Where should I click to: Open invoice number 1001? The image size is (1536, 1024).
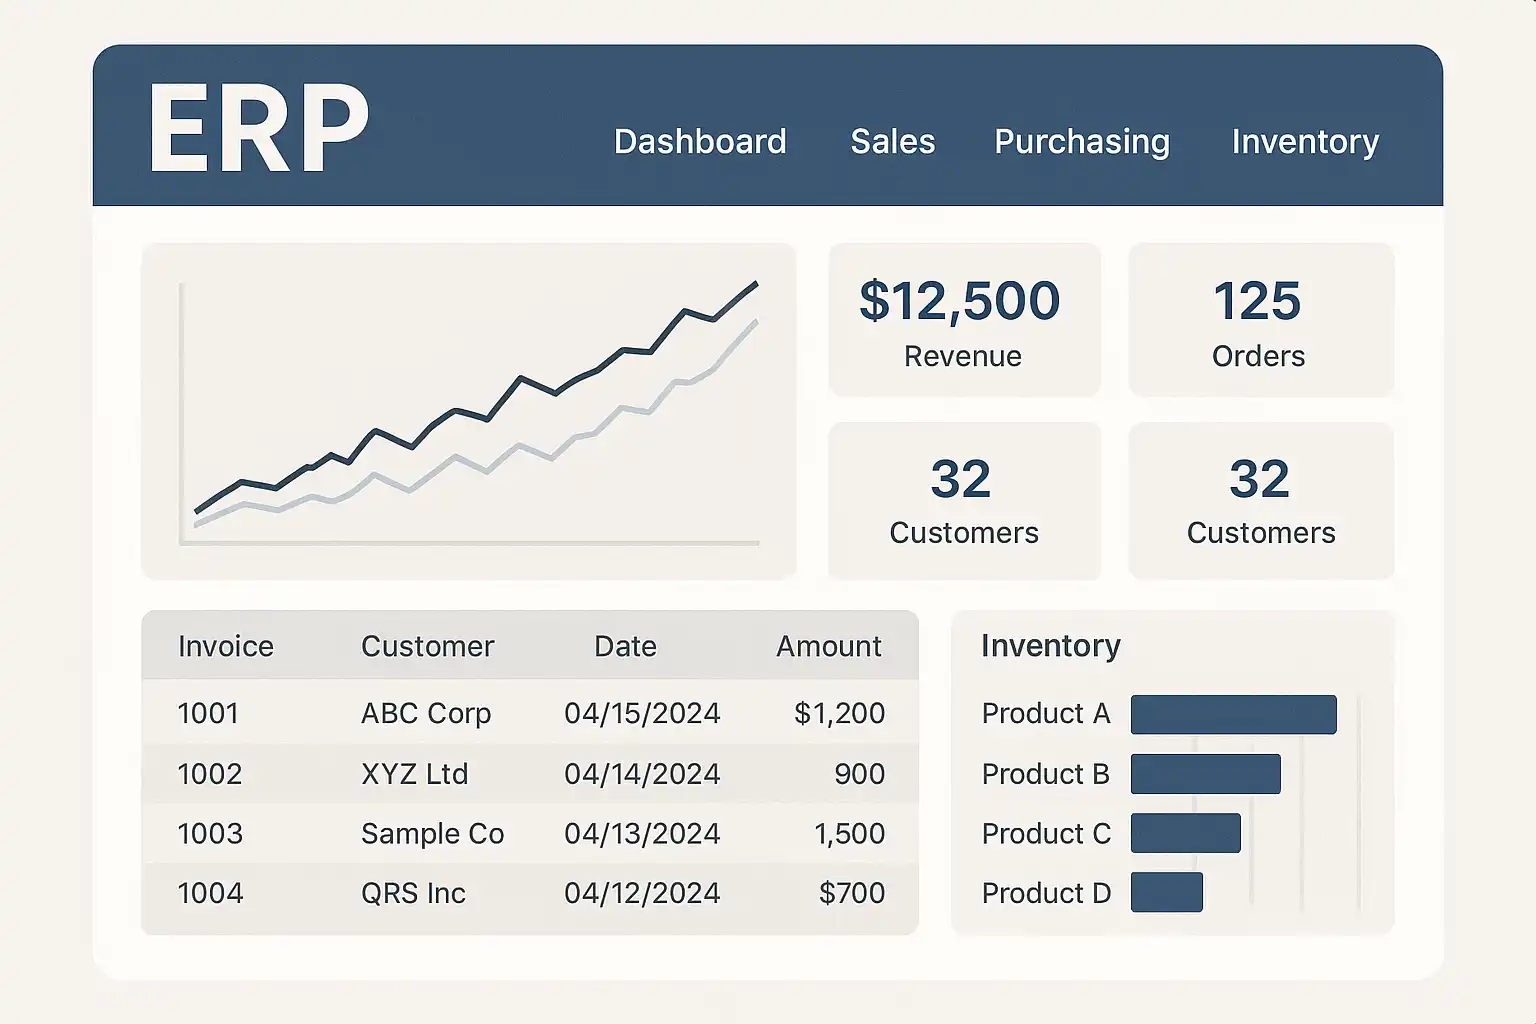pos(208,713)
